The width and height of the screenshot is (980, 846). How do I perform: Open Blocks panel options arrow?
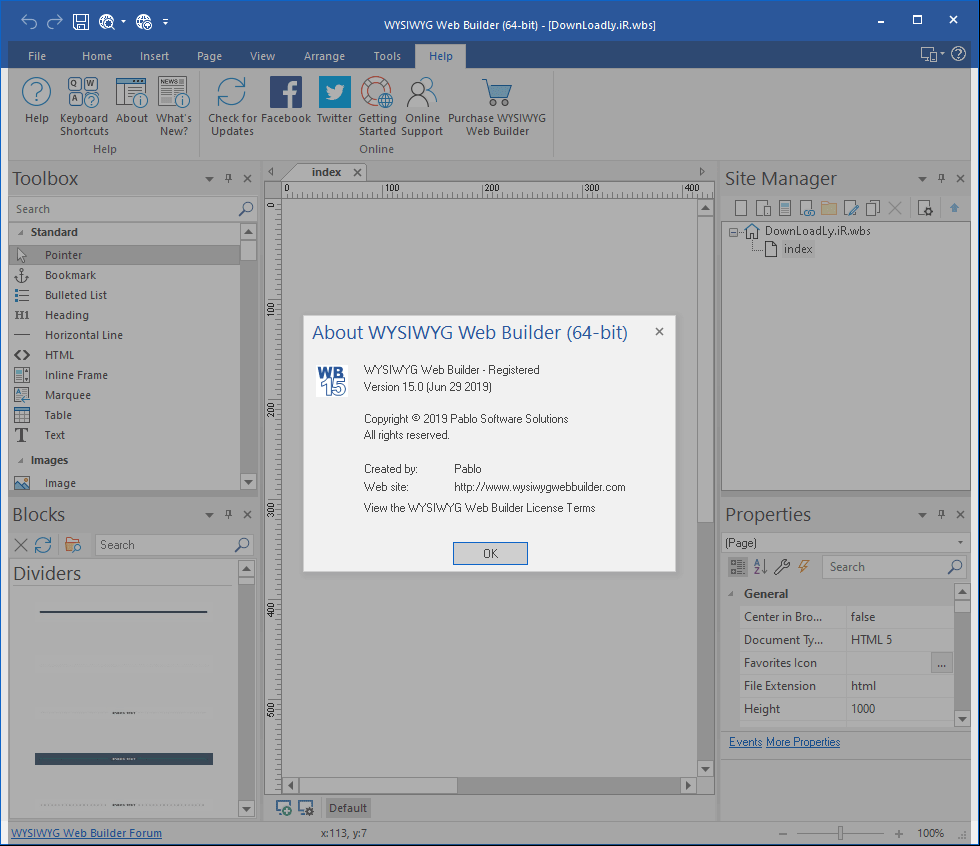pos(209,515)
